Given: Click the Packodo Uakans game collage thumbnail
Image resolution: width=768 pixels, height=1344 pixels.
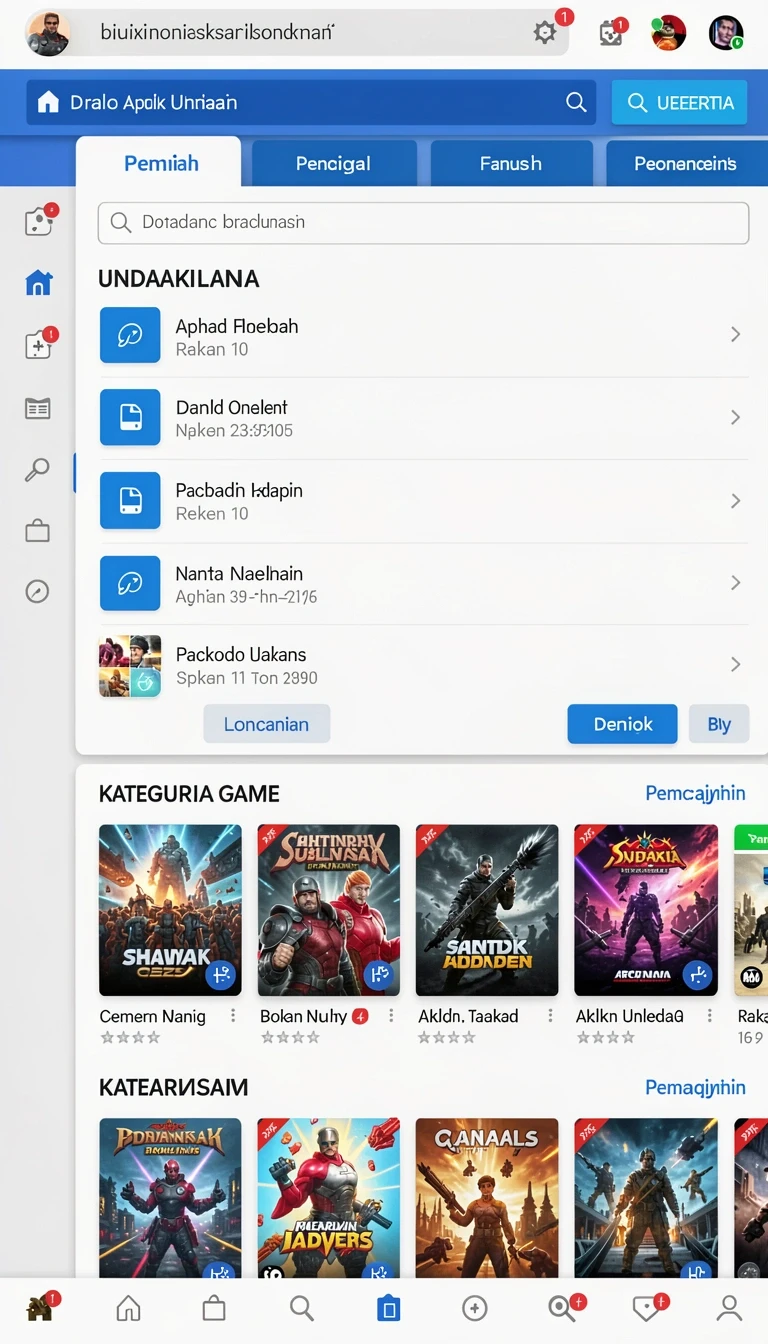Looking at the screenshot, I should (x=130, y=666).
